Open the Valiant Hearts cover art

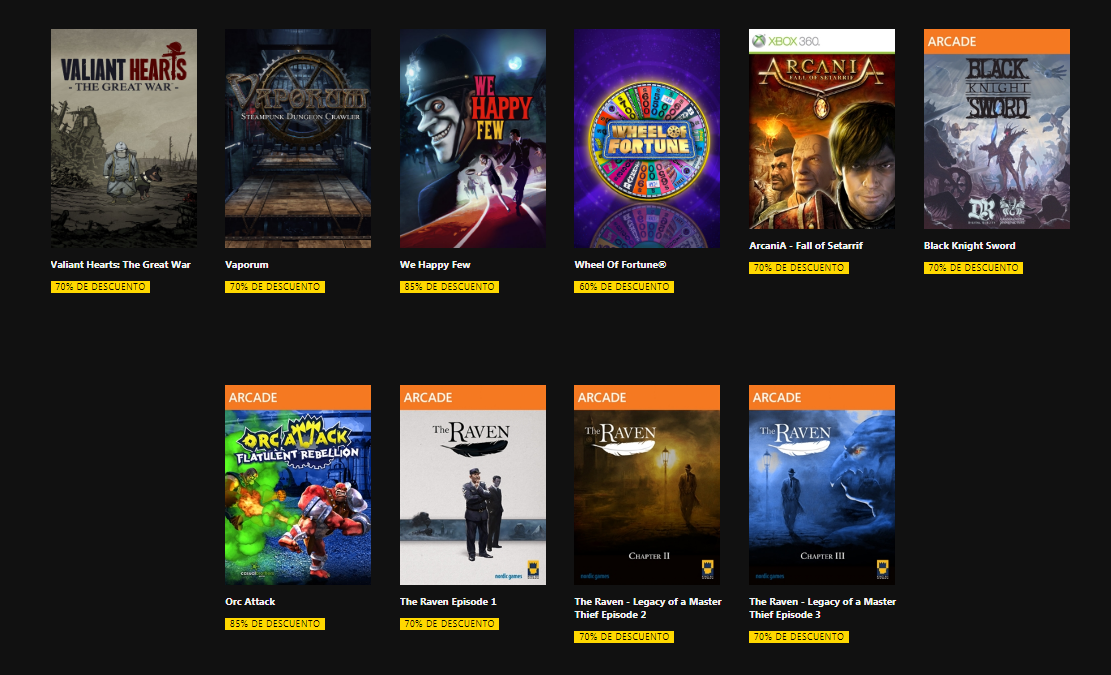coord(124,138)
